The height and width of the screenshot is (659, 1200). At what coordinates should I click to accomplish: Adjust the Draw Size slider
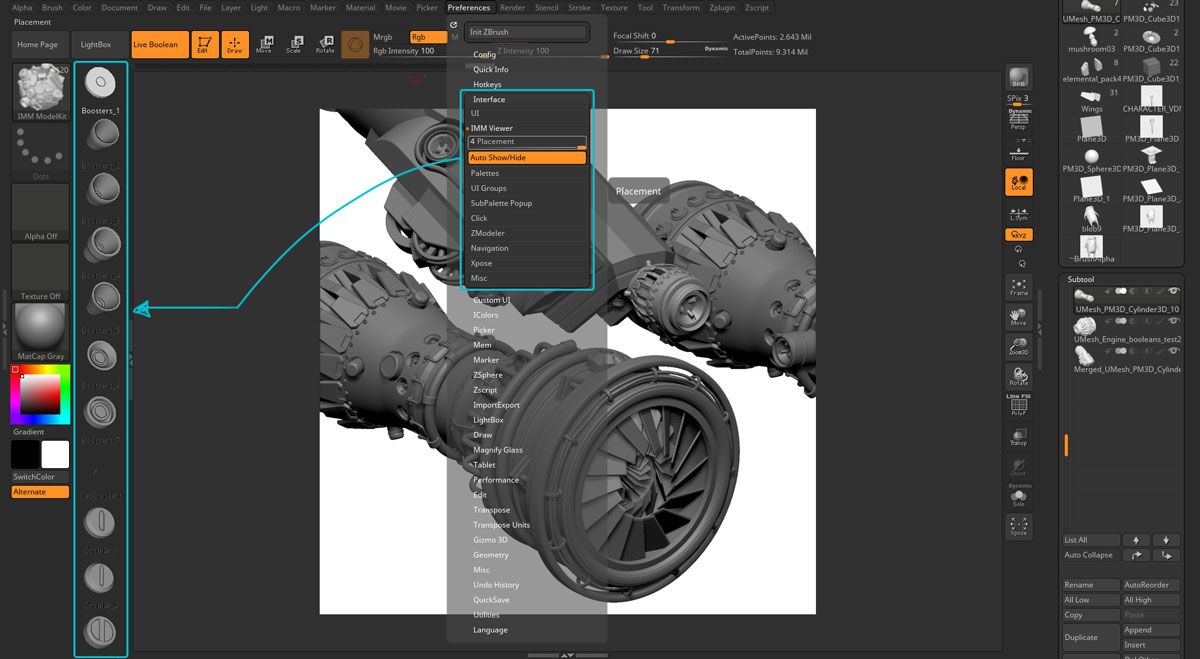[670, 51]
